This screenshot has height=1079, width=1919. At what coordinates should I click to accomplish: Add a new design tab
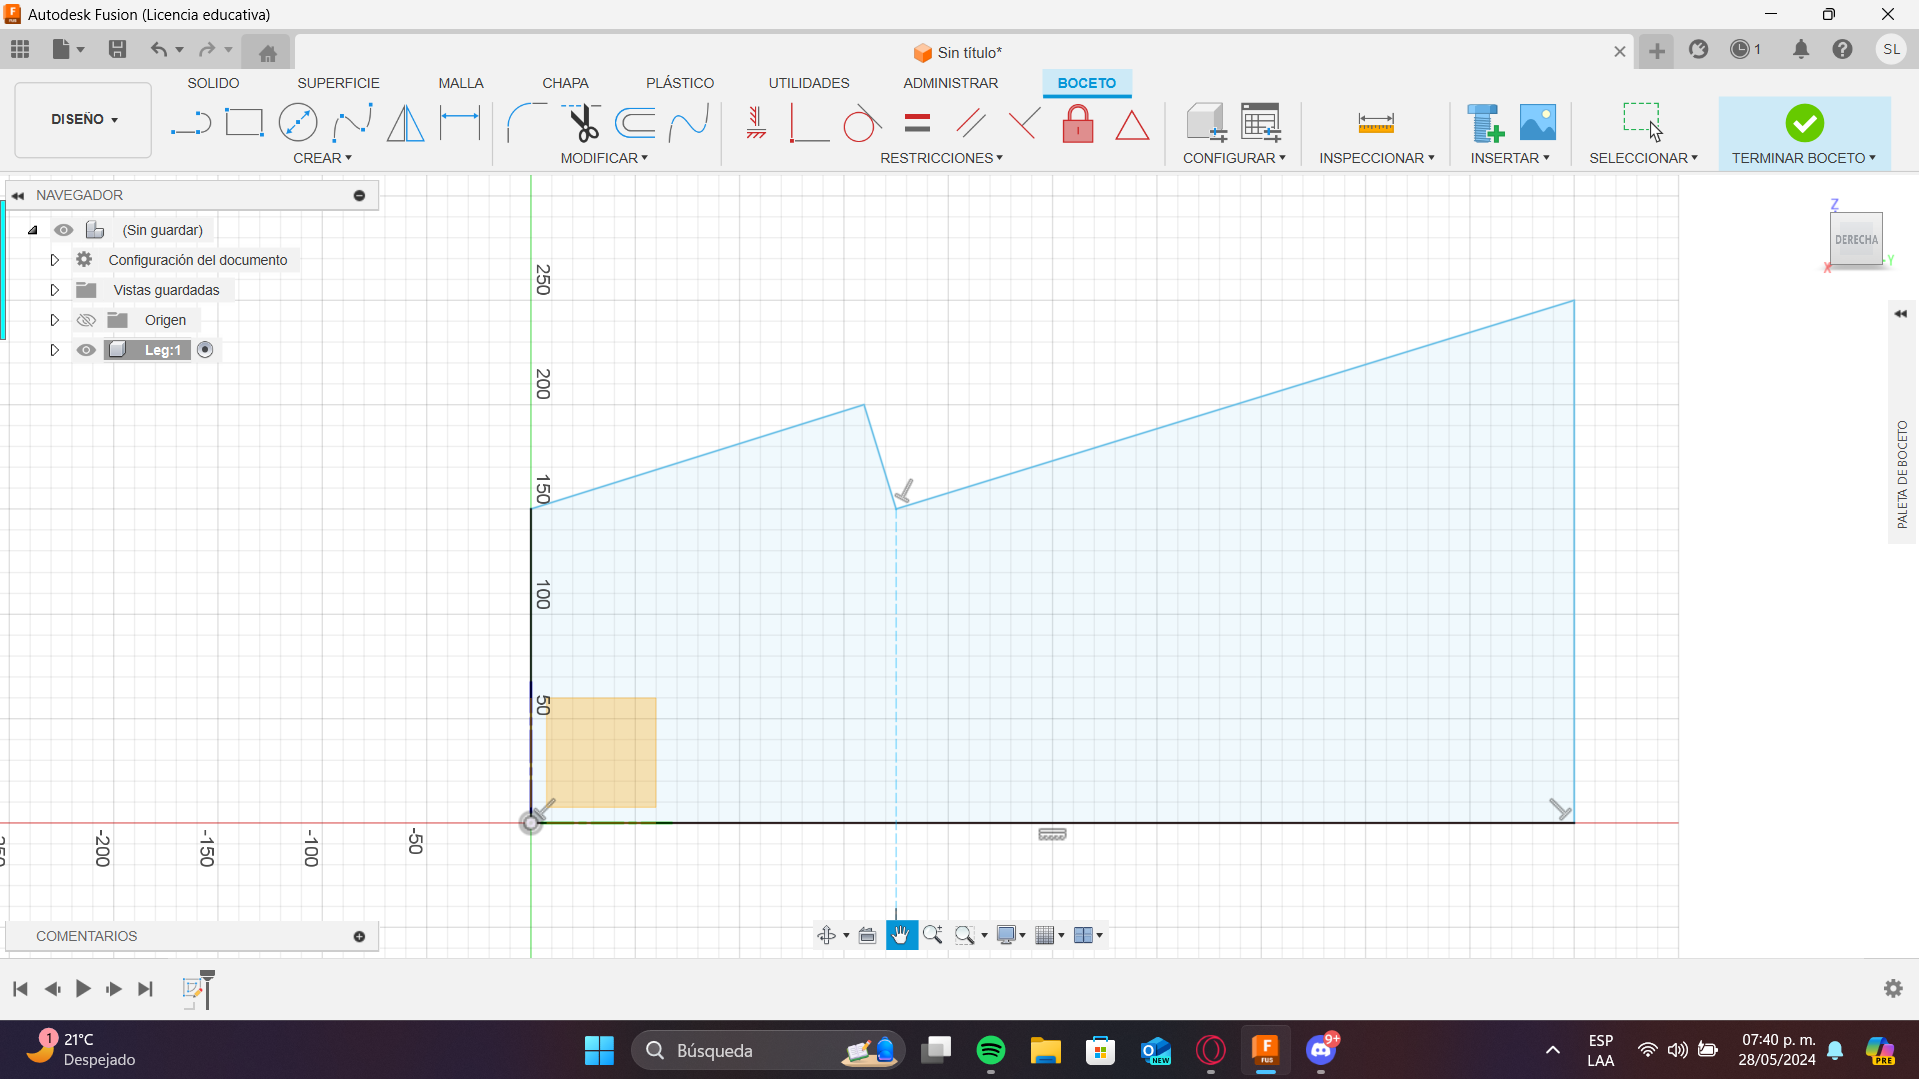click(x=1657, y=51)
